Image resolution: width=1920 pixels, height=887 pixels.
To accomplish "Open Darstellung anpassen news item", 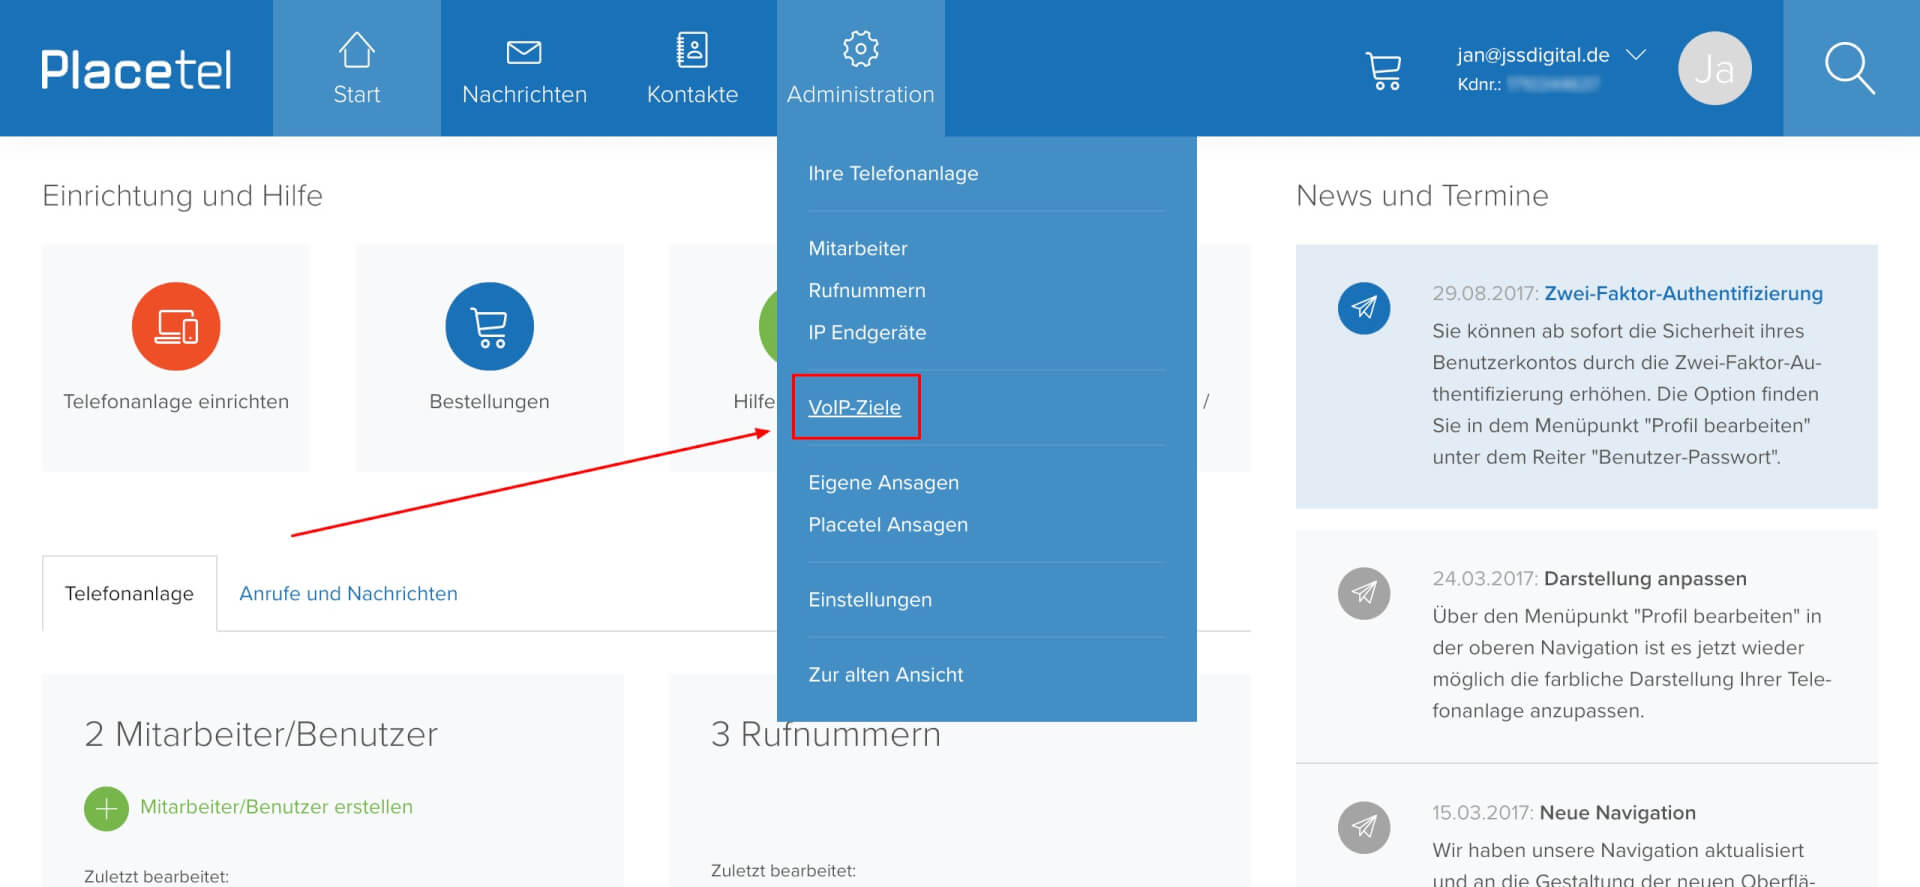I will [1645, 578].
